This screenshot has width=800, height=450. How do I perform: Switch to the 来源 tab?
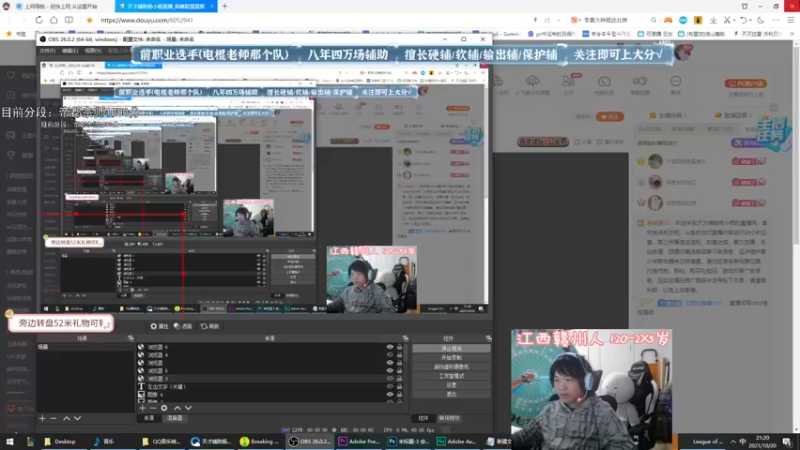point(149,418)
